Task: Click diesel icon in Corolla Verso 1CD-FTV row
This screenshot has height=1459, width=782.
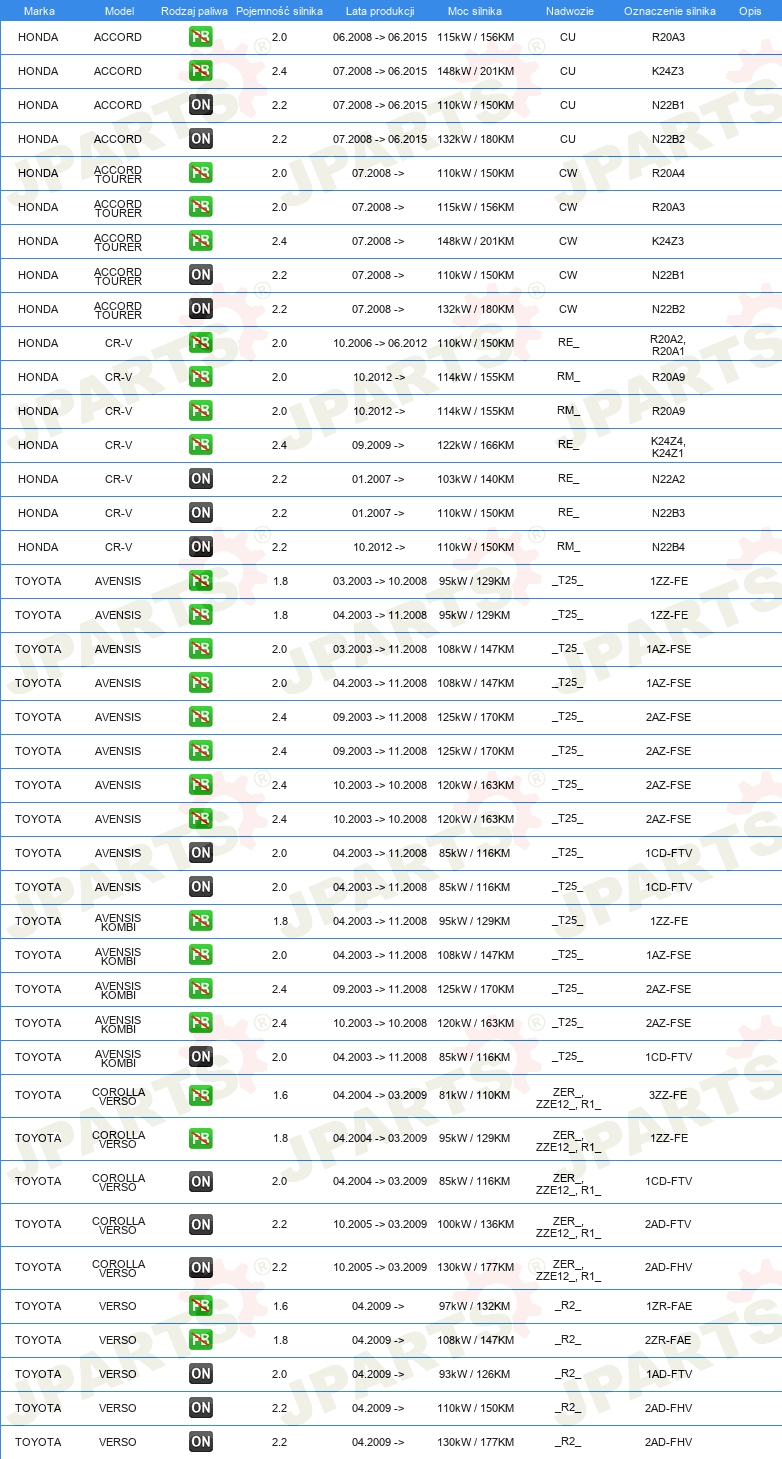Action: click(x=201, y=1181)
